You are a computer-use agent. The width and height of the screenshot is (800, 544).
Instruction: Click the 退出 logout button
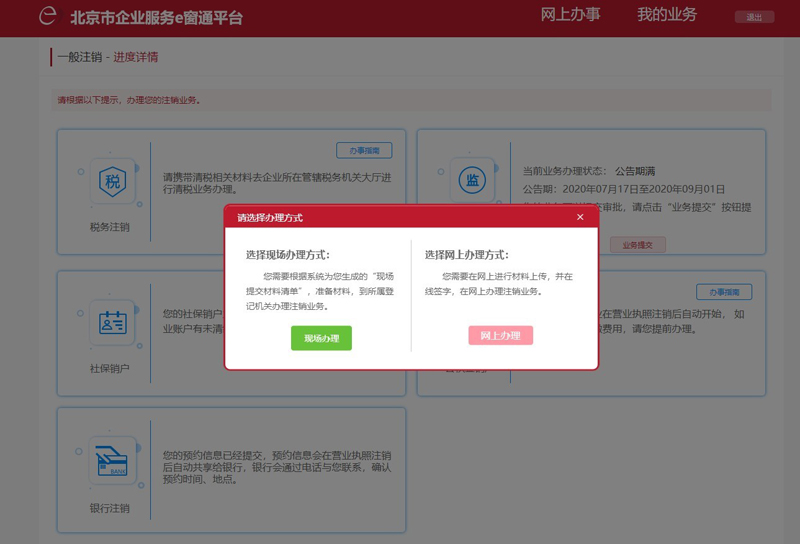(754, 17)
